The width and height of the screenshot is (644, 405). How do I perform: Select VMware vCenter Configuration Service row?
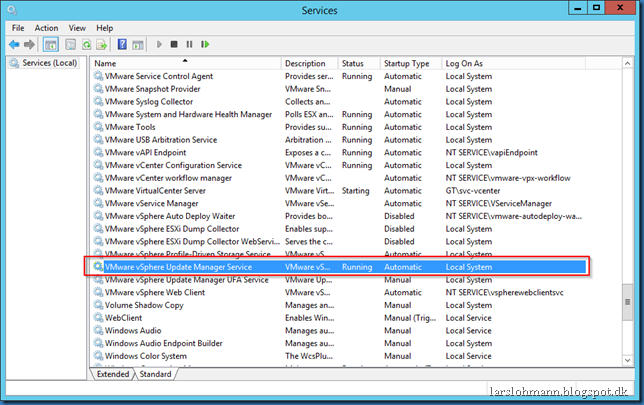coord(339,165)
